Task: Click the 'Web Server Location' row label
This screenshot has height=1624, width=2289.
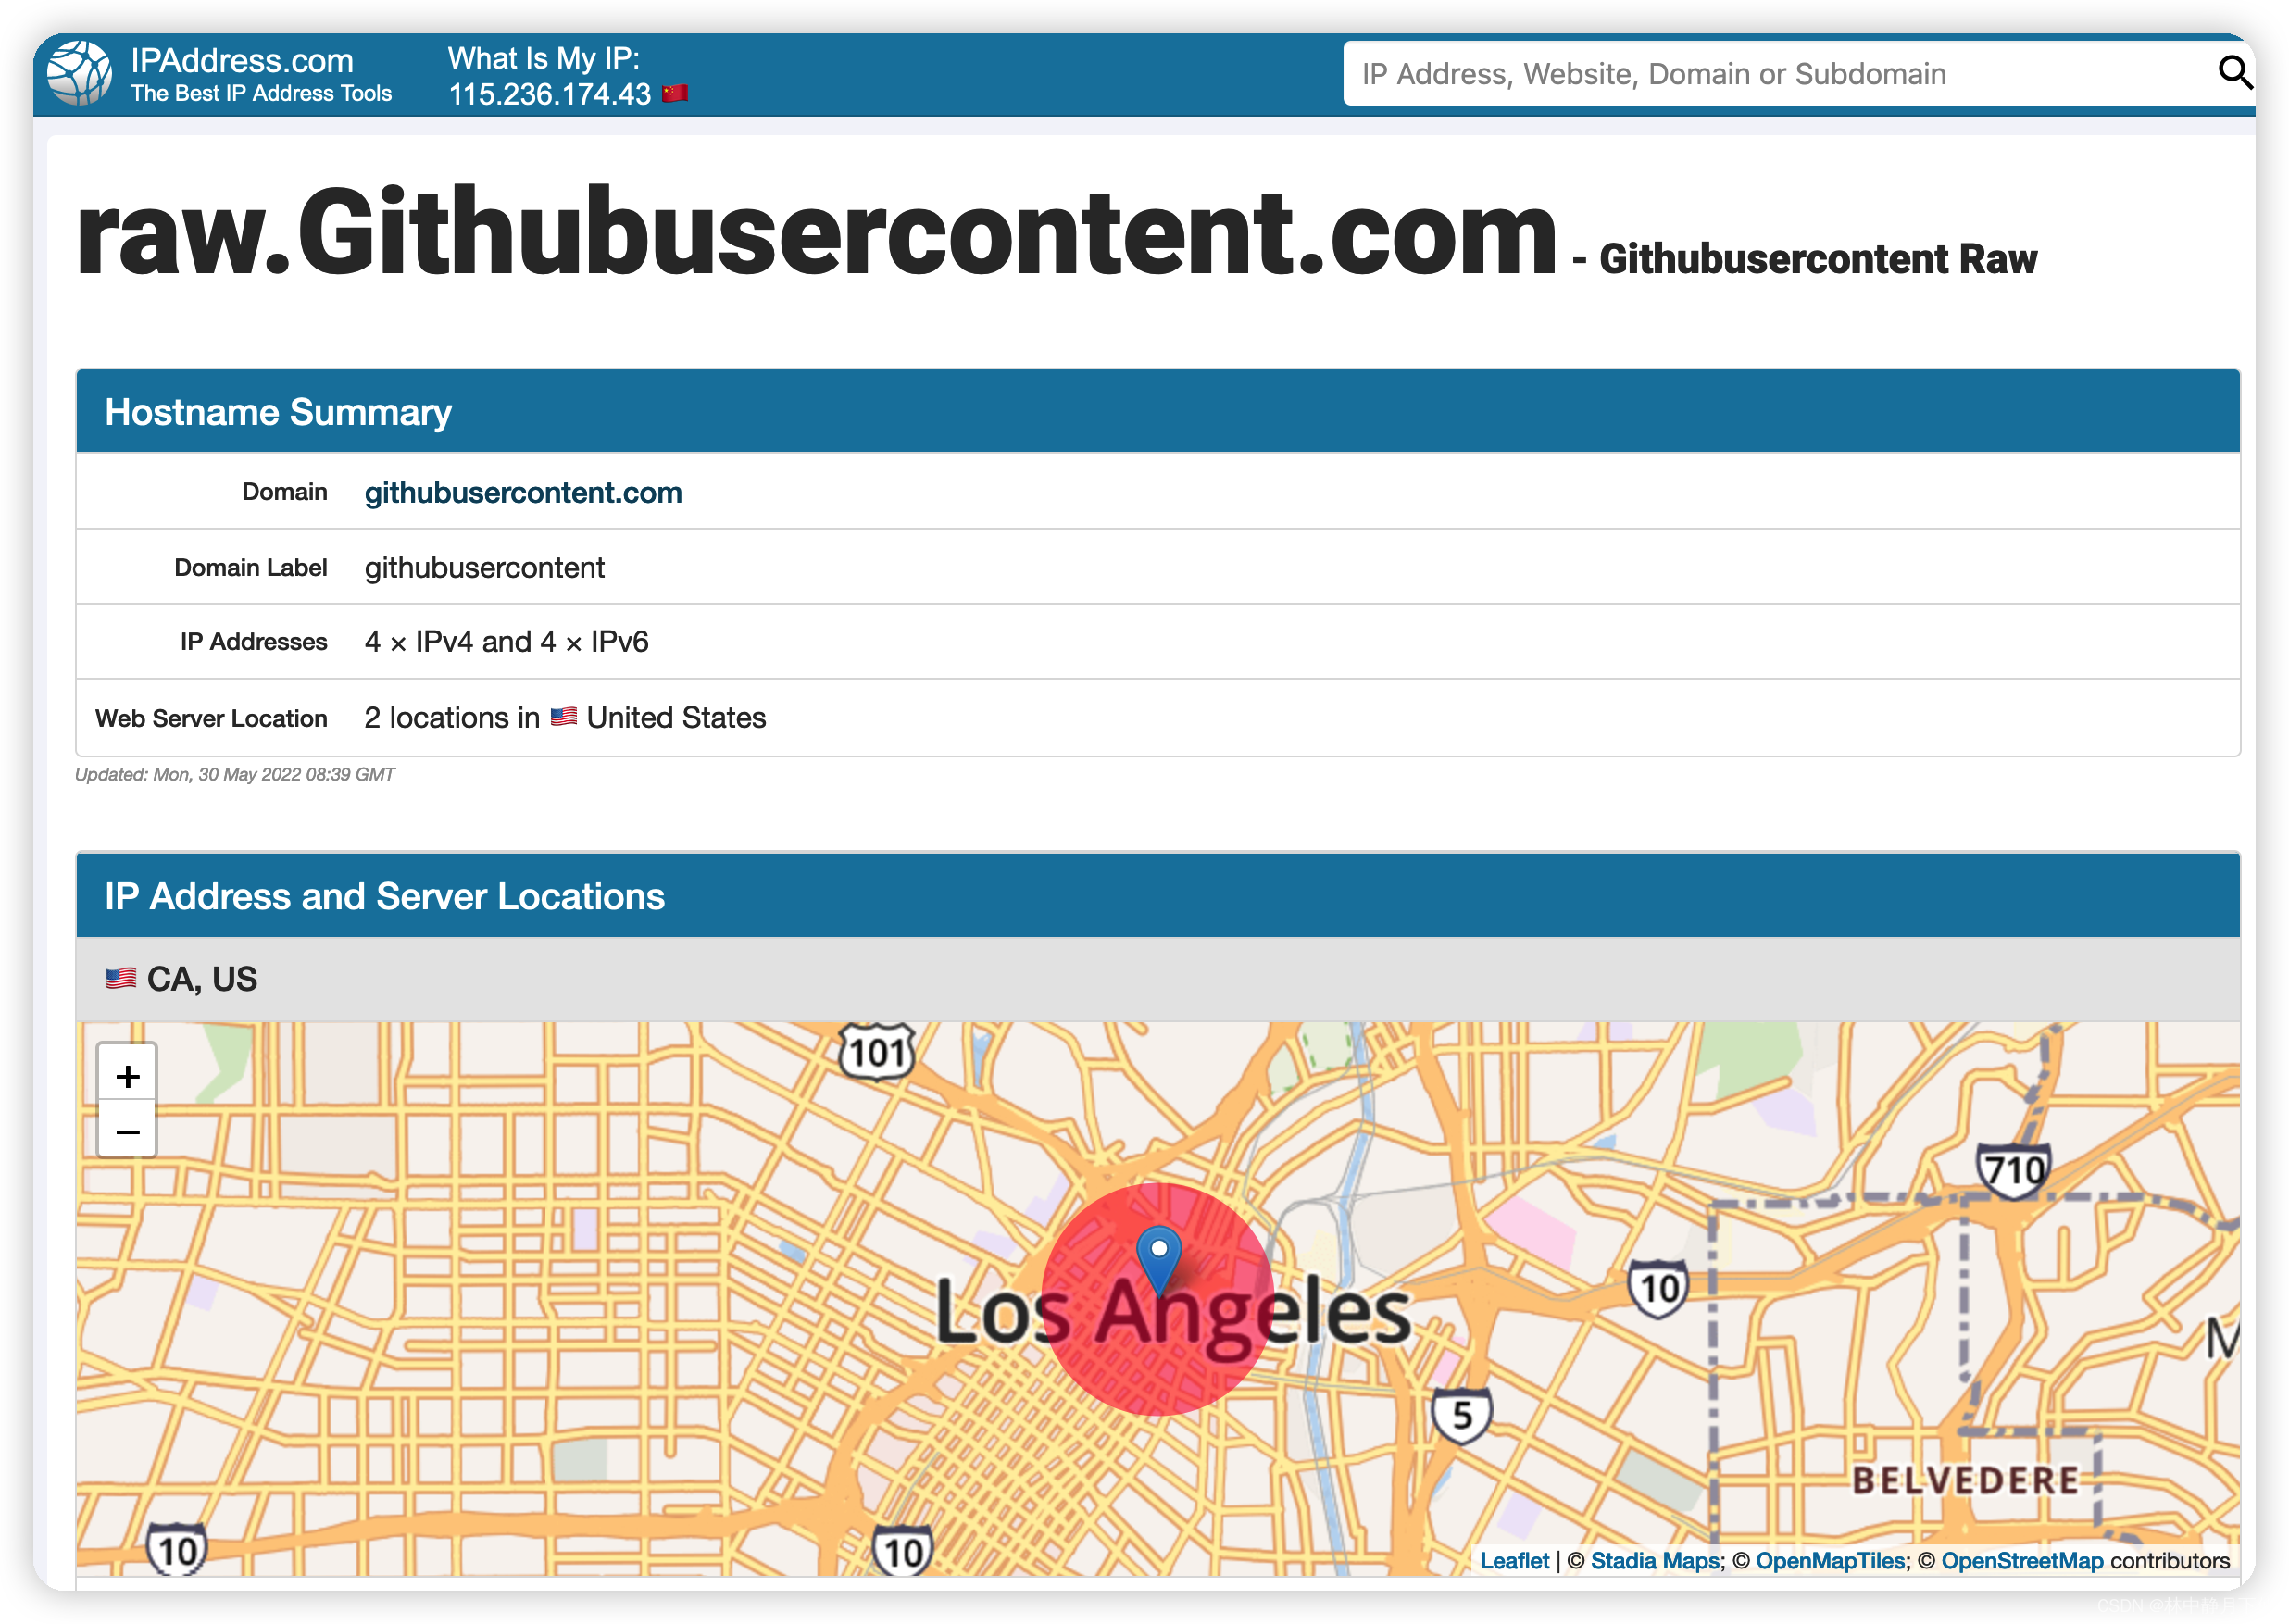Action: tap(211, 719)
